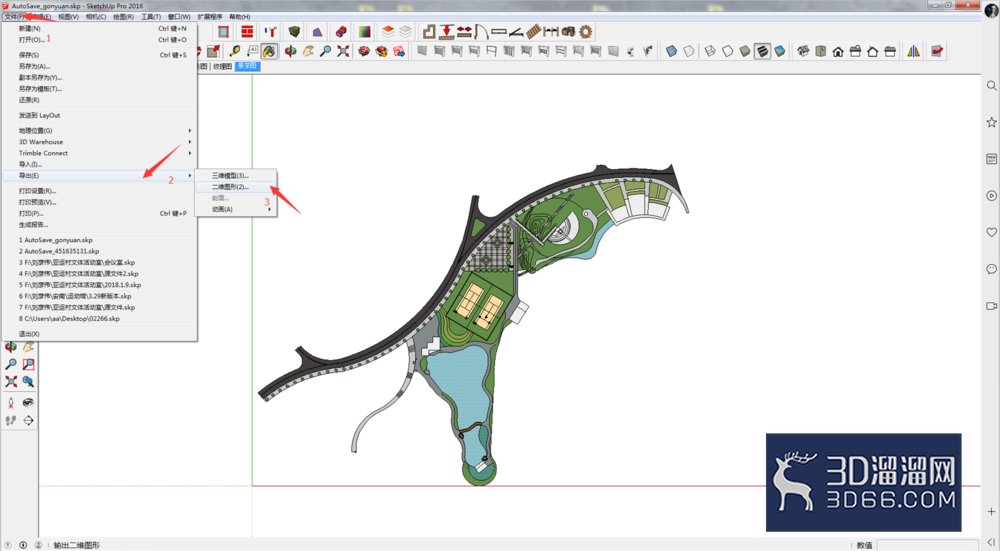Click the section plane crosshair tool
The image size is (1000, 551).
(28, 420)
